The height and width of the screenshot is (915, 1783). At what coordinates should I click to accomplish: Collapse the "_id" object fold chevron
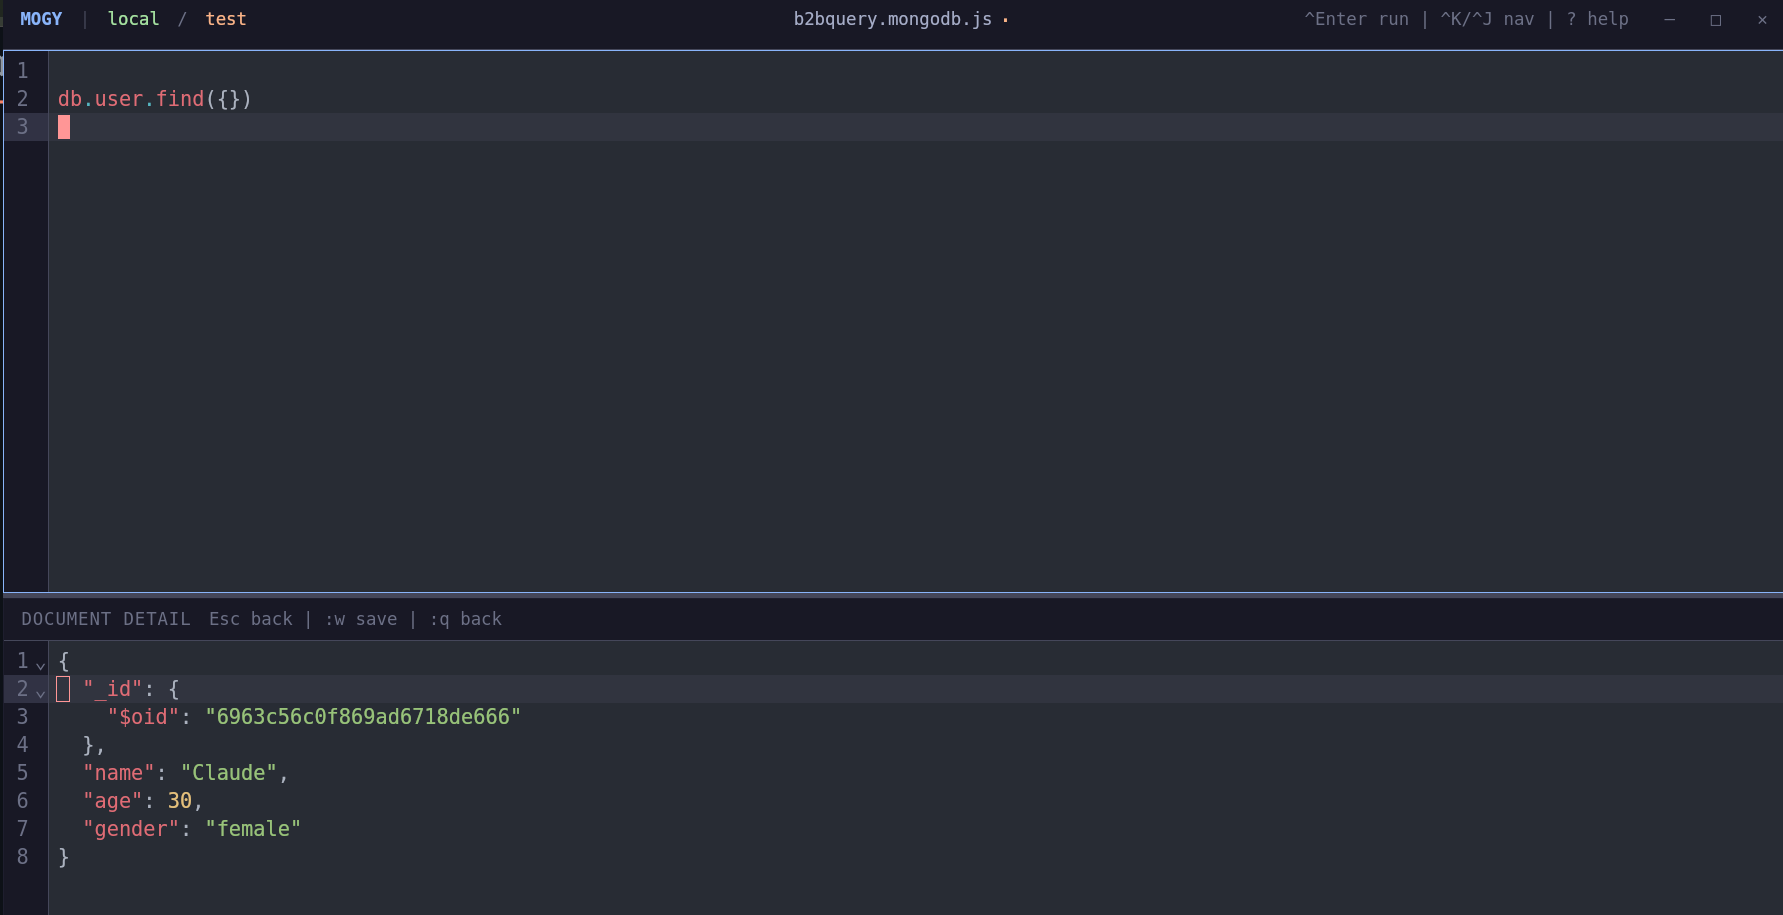coord(39,691)
